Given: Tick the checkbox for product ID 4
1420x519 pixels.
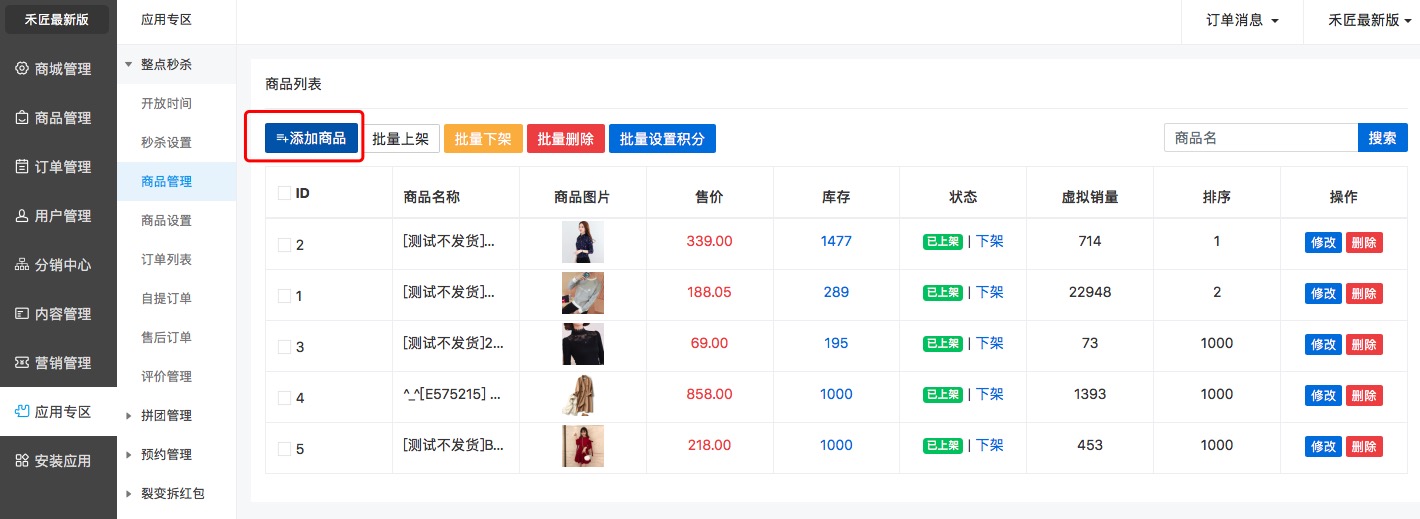Looking at the screenshot, I should [284, 397].
